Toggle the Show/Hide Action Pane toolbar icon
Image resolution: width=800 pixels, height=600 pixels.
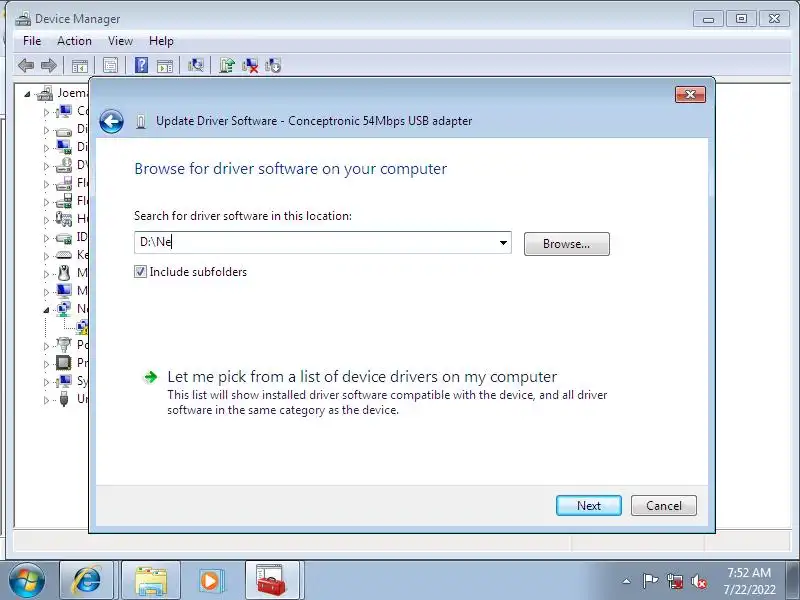(165, 66)
